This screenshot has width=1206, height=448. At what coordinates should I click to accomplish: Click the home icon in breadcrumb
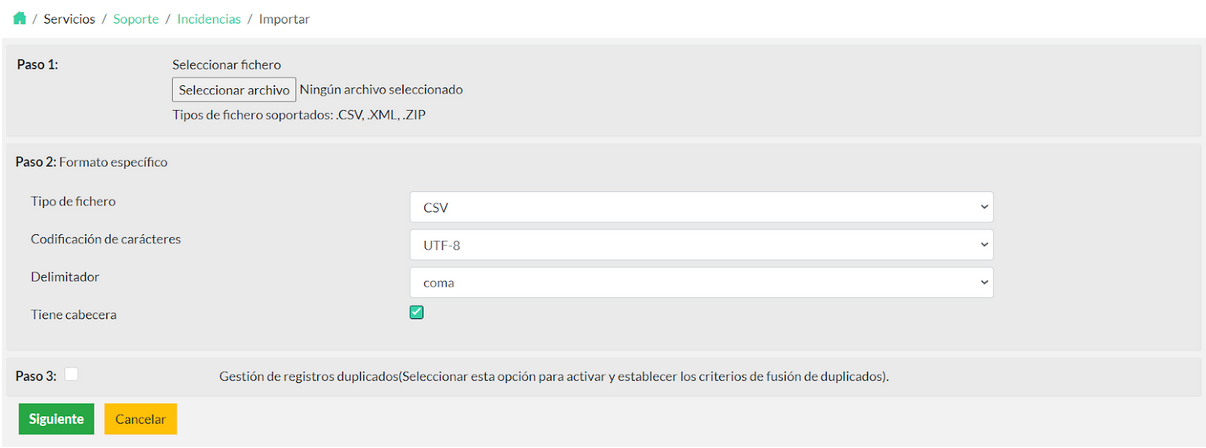19,19
